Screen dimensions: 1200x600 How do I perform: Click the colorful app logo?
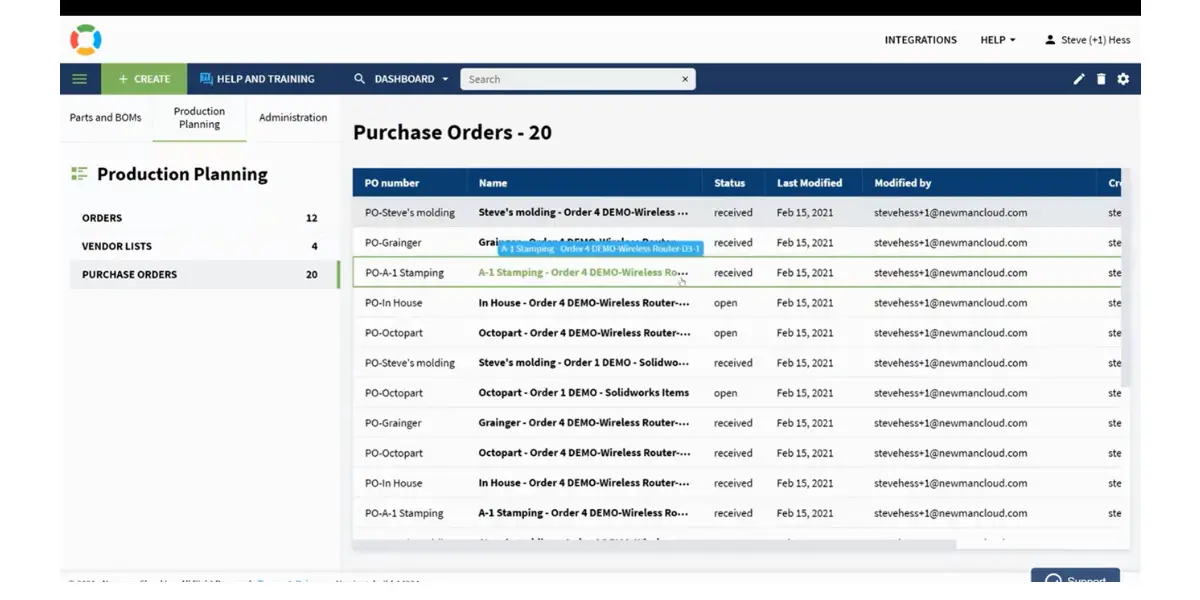pyautogui.click(x=85, y=40)
